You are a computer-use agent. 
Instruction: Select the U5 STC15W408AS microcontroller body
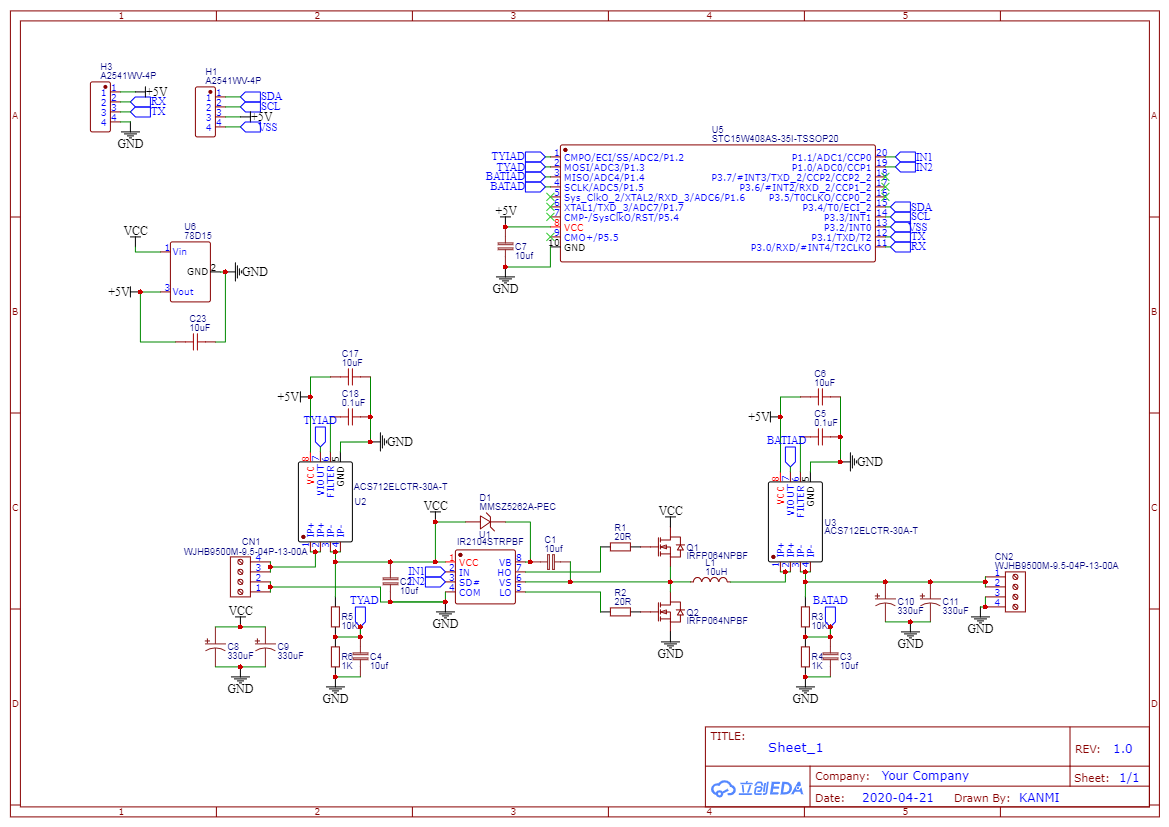(719, 203)
